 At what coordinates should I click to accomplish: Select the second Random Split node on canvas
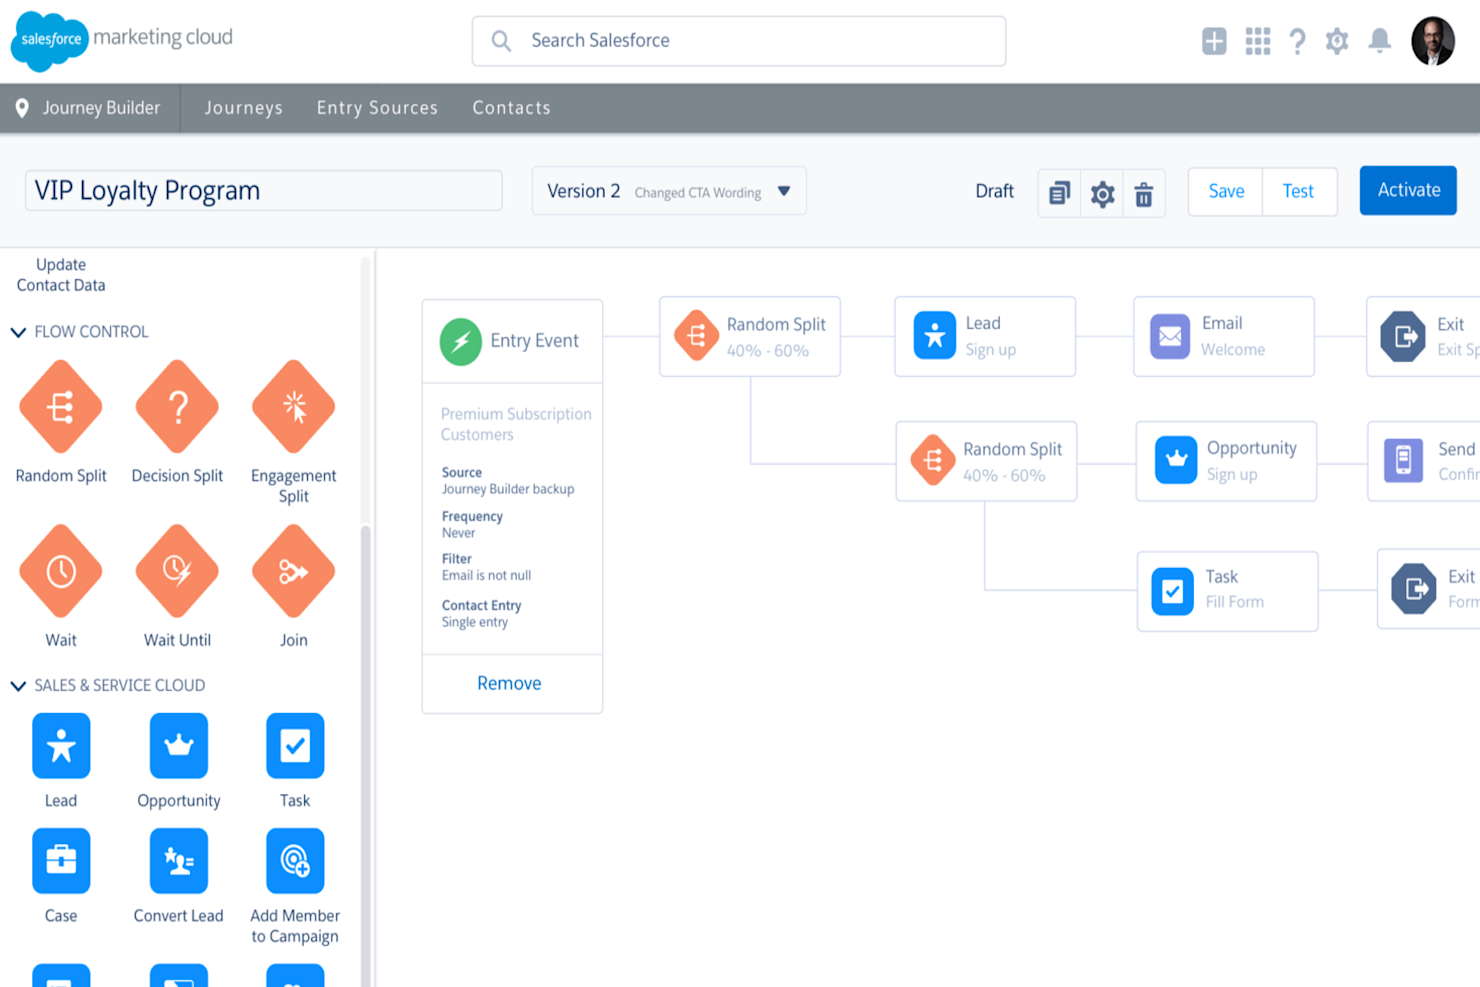(x=986, y=461)
